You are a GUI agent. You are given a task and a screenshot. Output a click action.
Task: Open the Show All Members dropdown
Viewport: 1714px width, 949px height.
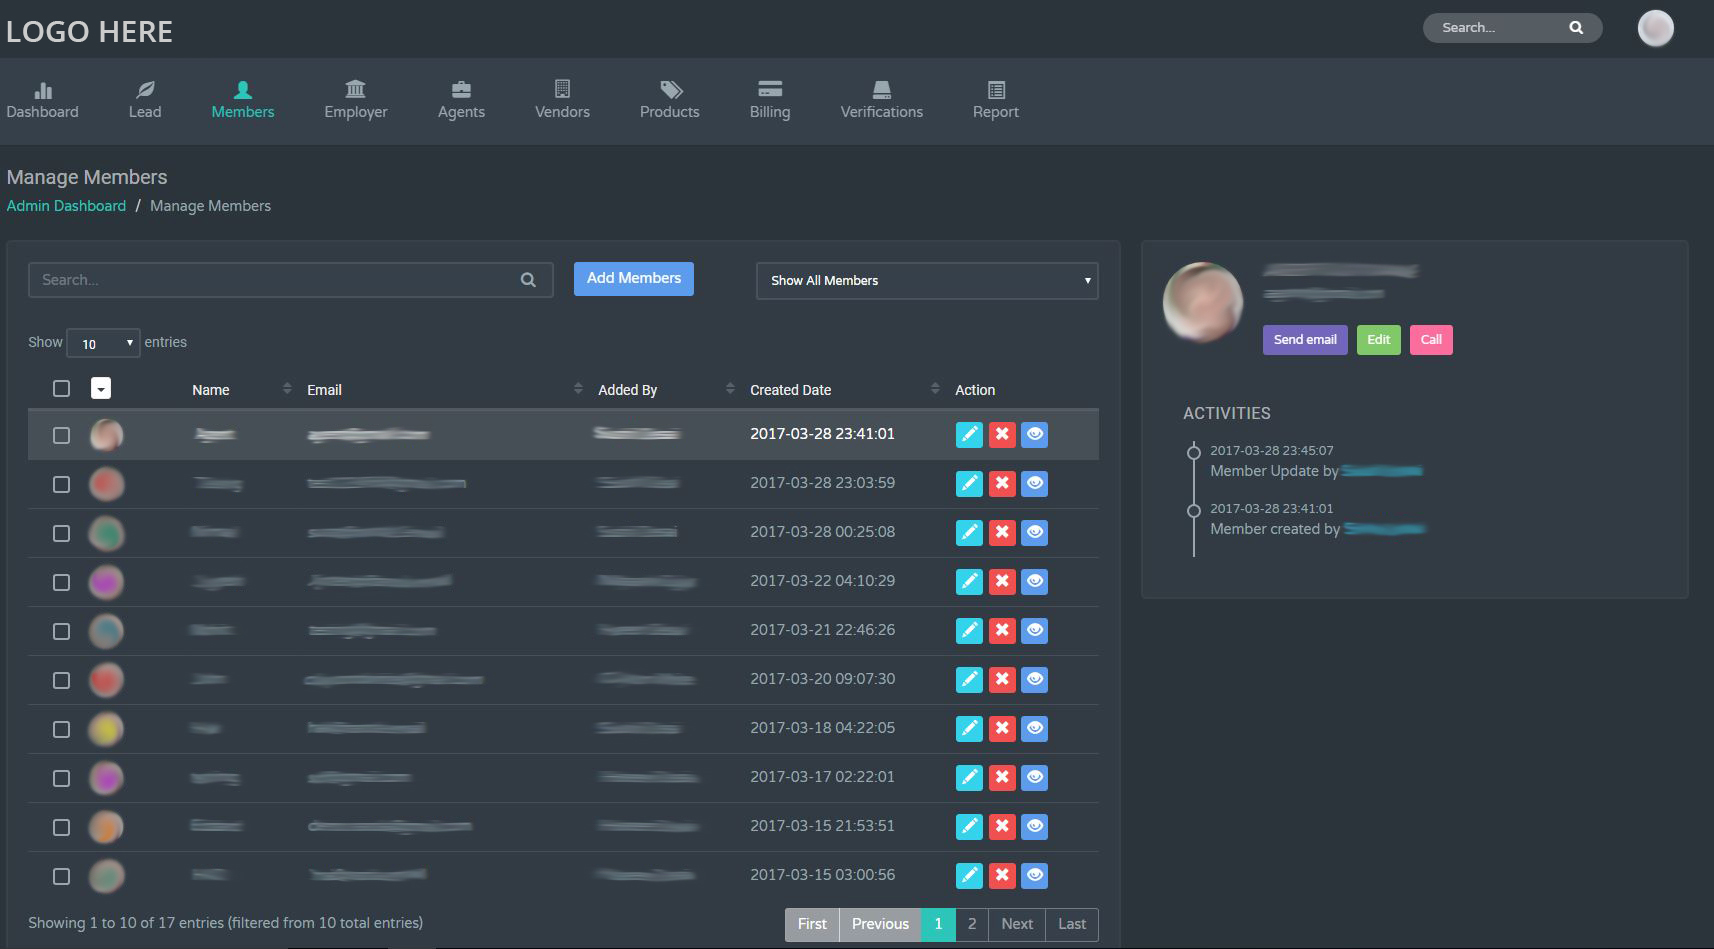[x=926, y=281]
